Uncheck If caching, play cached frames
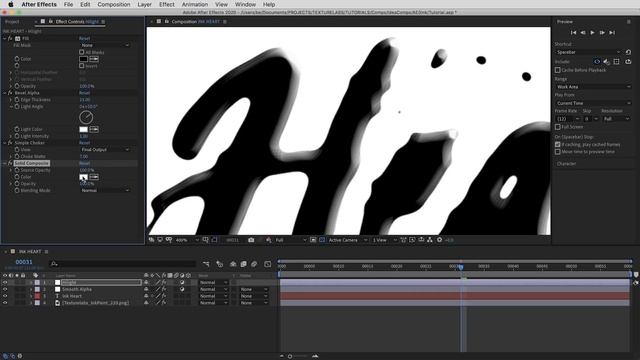 [x=558, y=144]
